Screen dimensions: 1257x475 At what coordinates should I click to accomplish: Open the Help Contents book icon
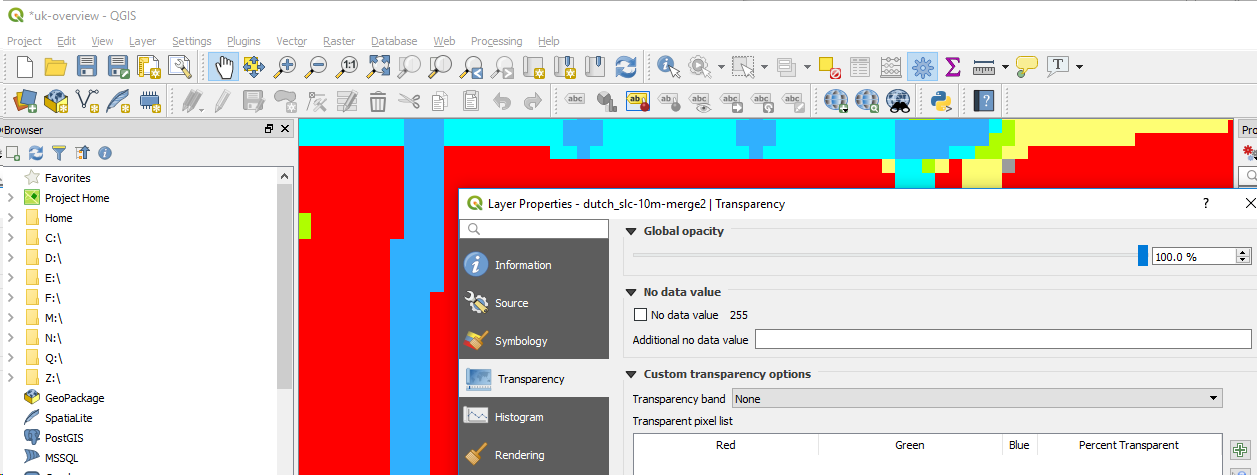pyautogui.click(x=985, y=100)
